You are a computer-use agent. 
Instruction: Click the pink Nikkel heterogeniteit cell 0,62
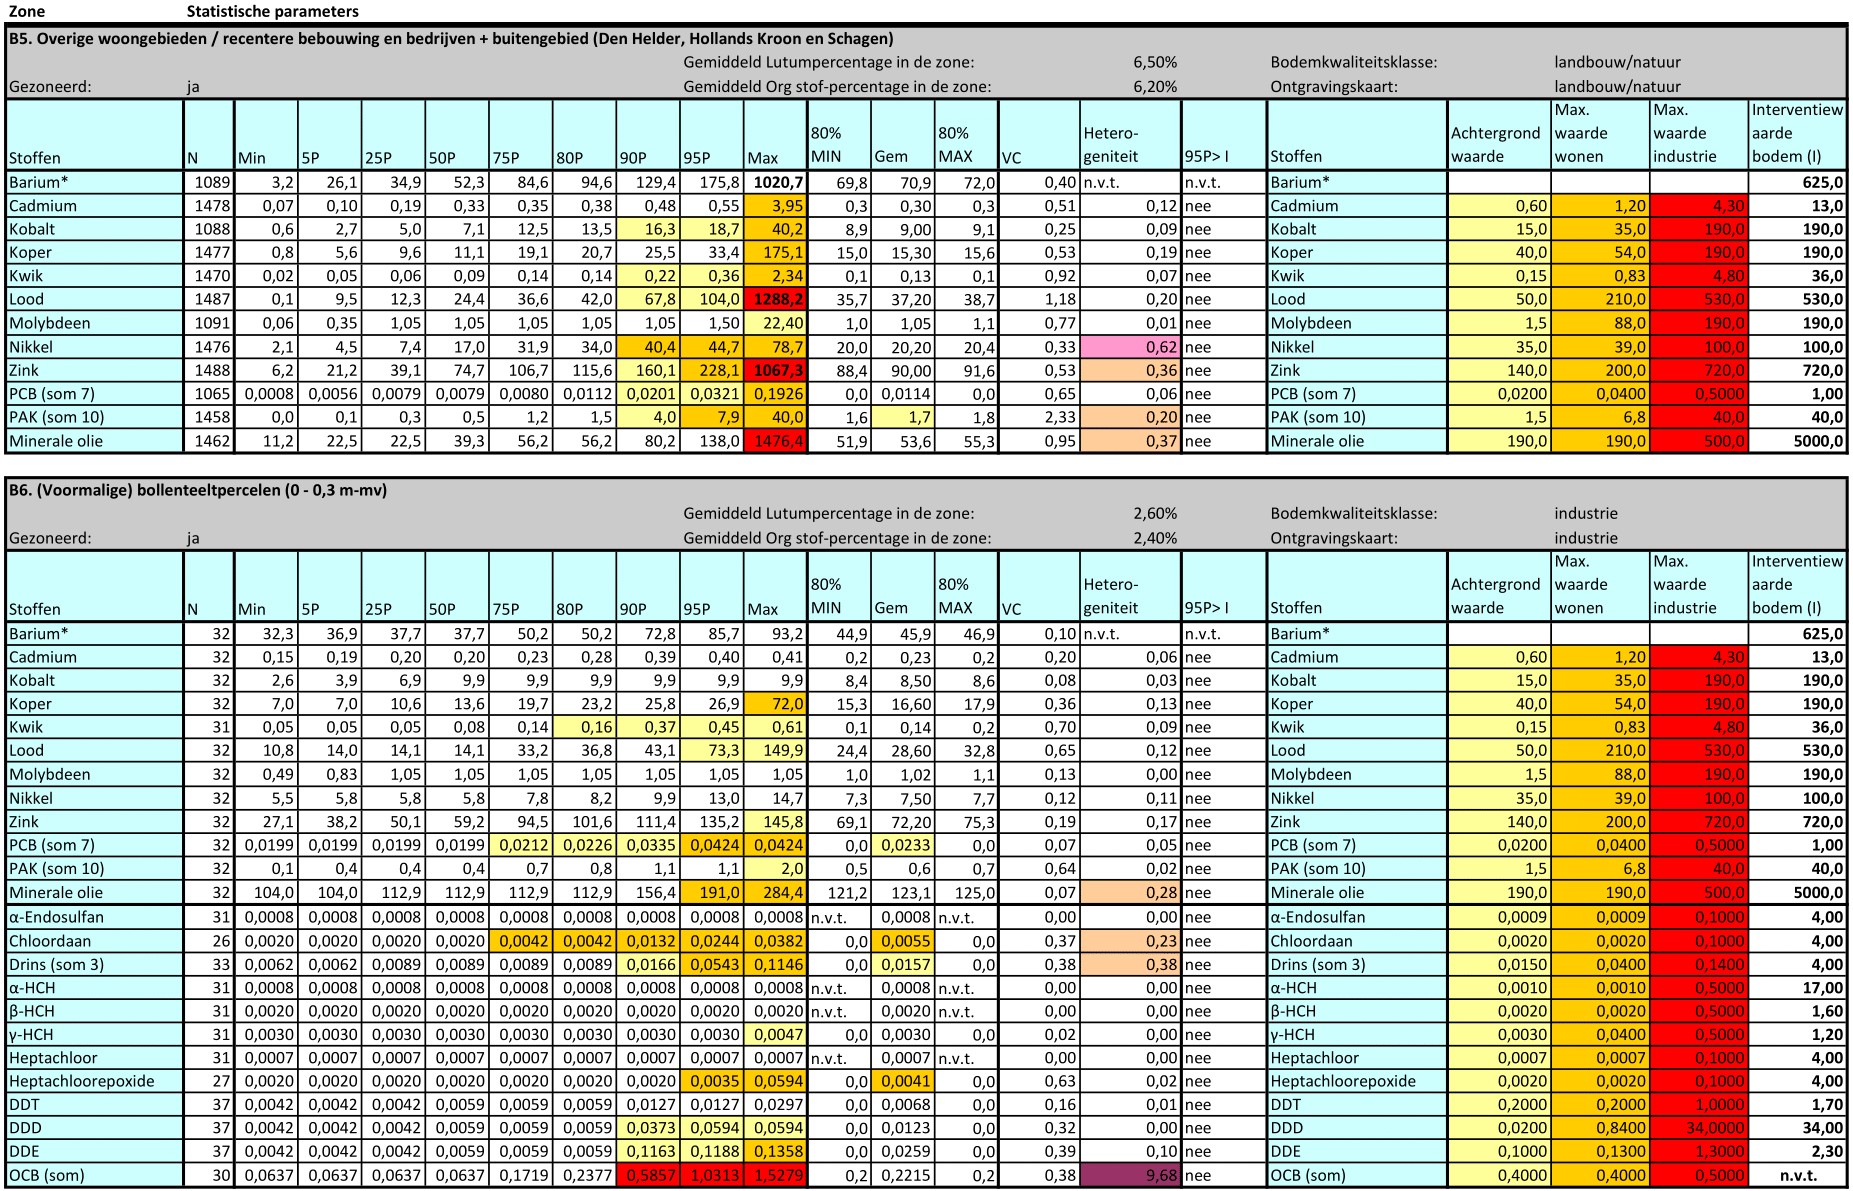click(x=1131, y=347)
